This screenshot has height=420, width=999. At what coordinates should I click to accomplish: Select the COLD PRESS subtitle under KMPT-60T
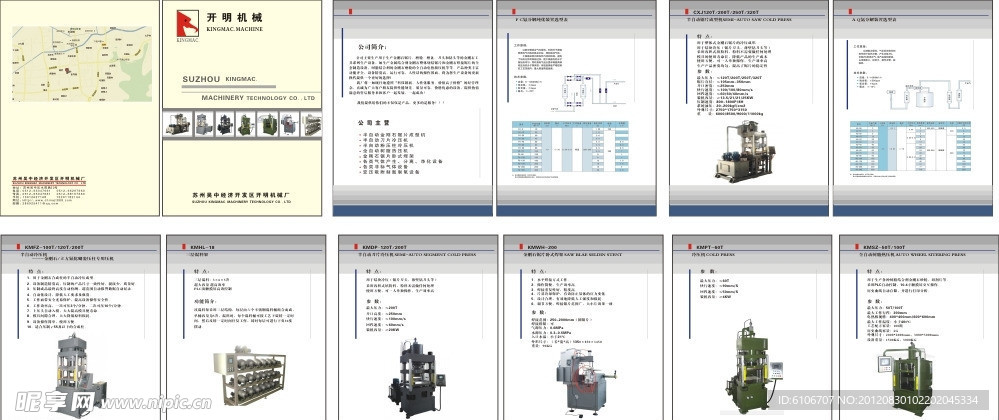720,254
